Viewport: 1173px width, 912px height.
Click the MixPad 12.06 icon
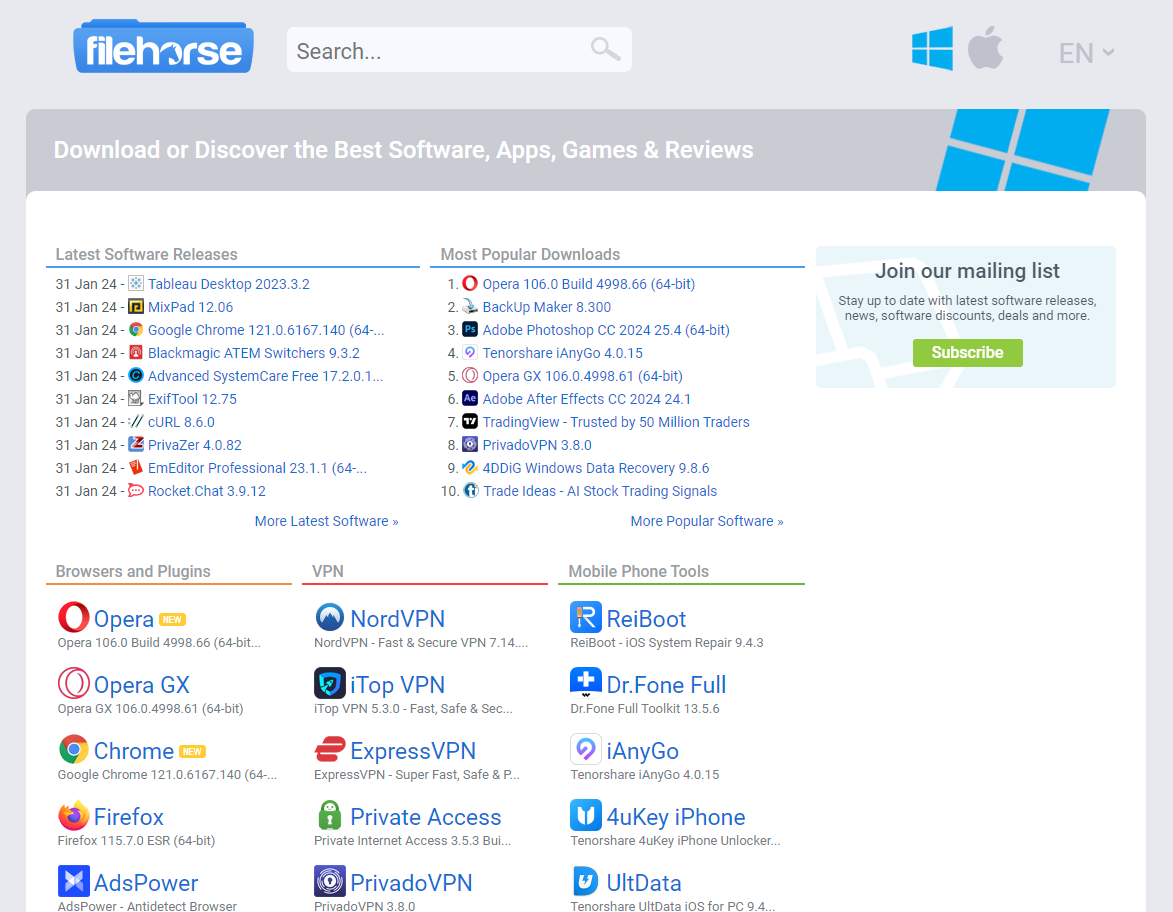click(x=136, y=307)
